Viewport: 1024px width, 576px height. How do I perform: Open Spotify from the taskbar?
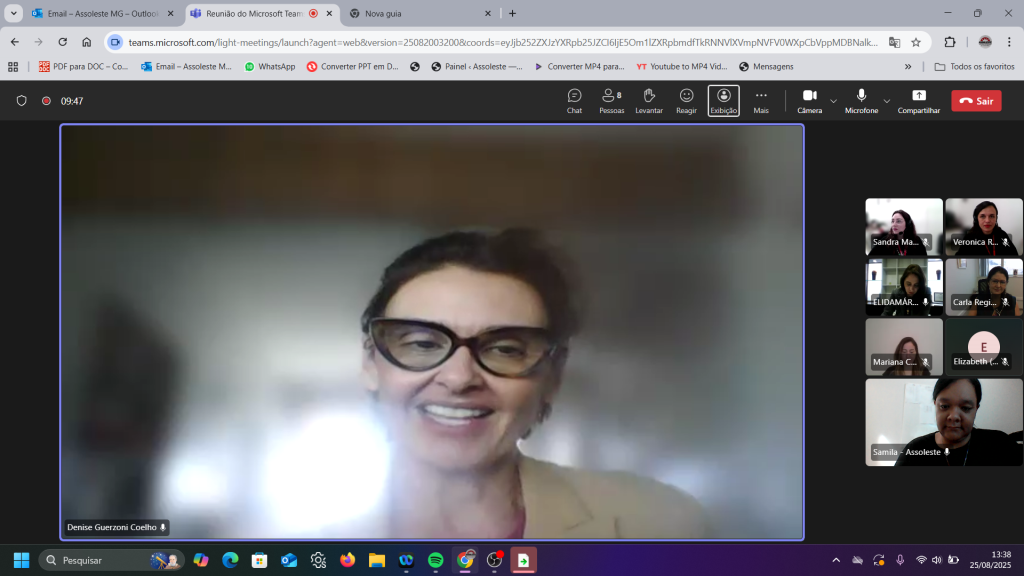pos(435,560)
